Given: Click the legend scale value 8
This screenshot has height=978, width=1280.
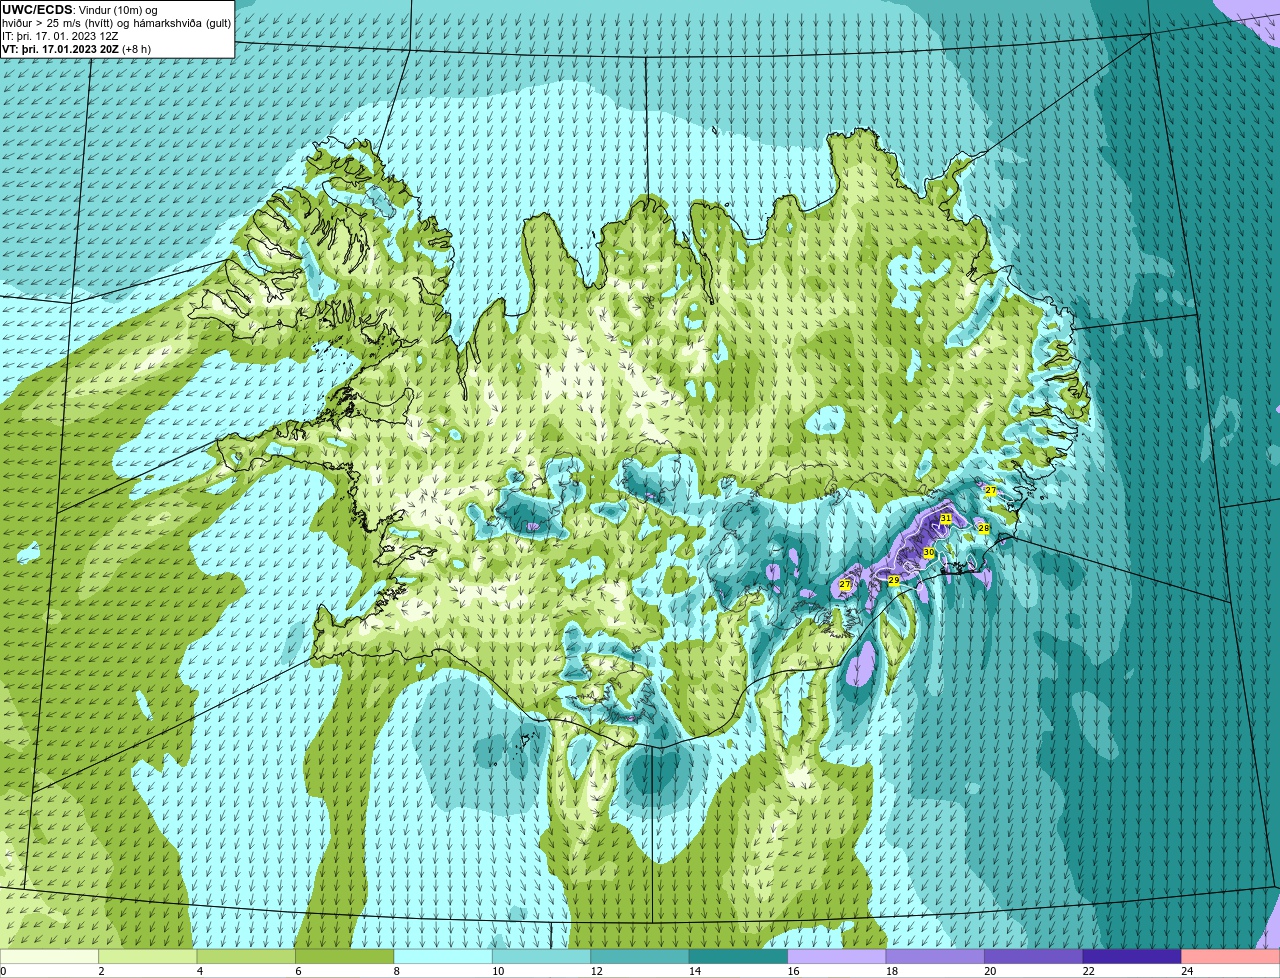Looking at the screenshot, I should 396,970.
